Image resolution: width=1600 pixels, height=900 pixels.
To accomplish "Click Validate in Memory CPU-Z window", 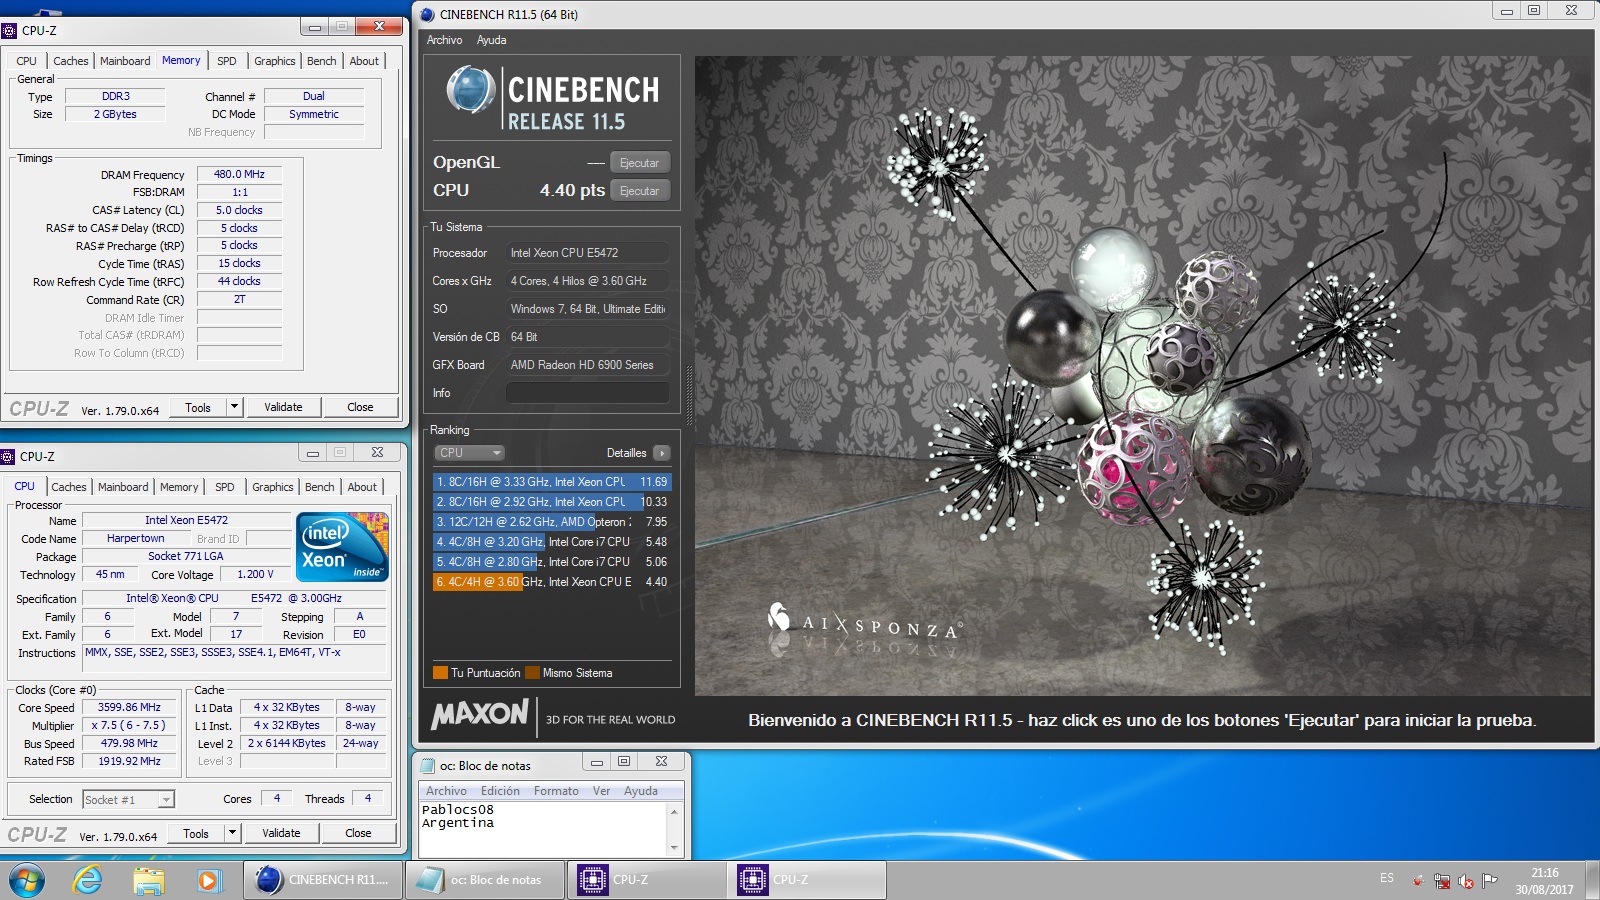I will click(x=283, y=407).
